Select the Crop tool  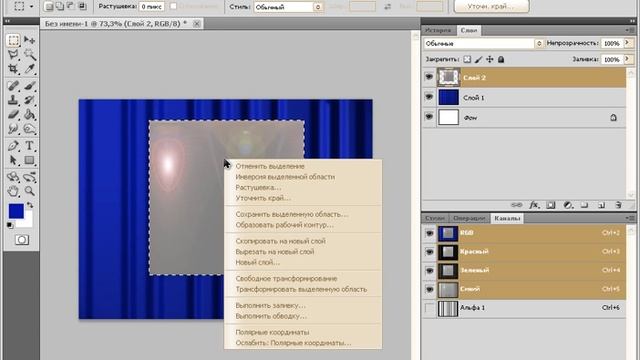13,69
